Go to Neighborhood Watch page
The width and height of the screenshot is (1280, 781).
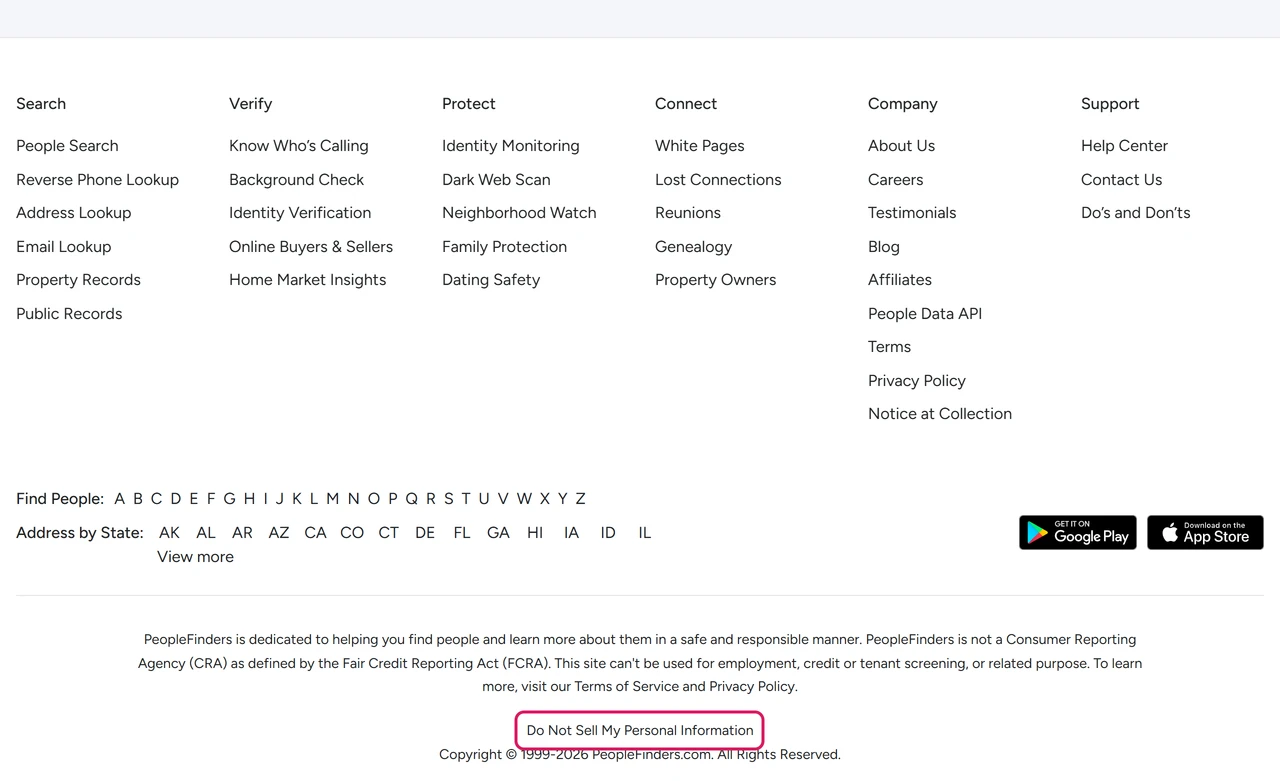click(x=519, y=213)
